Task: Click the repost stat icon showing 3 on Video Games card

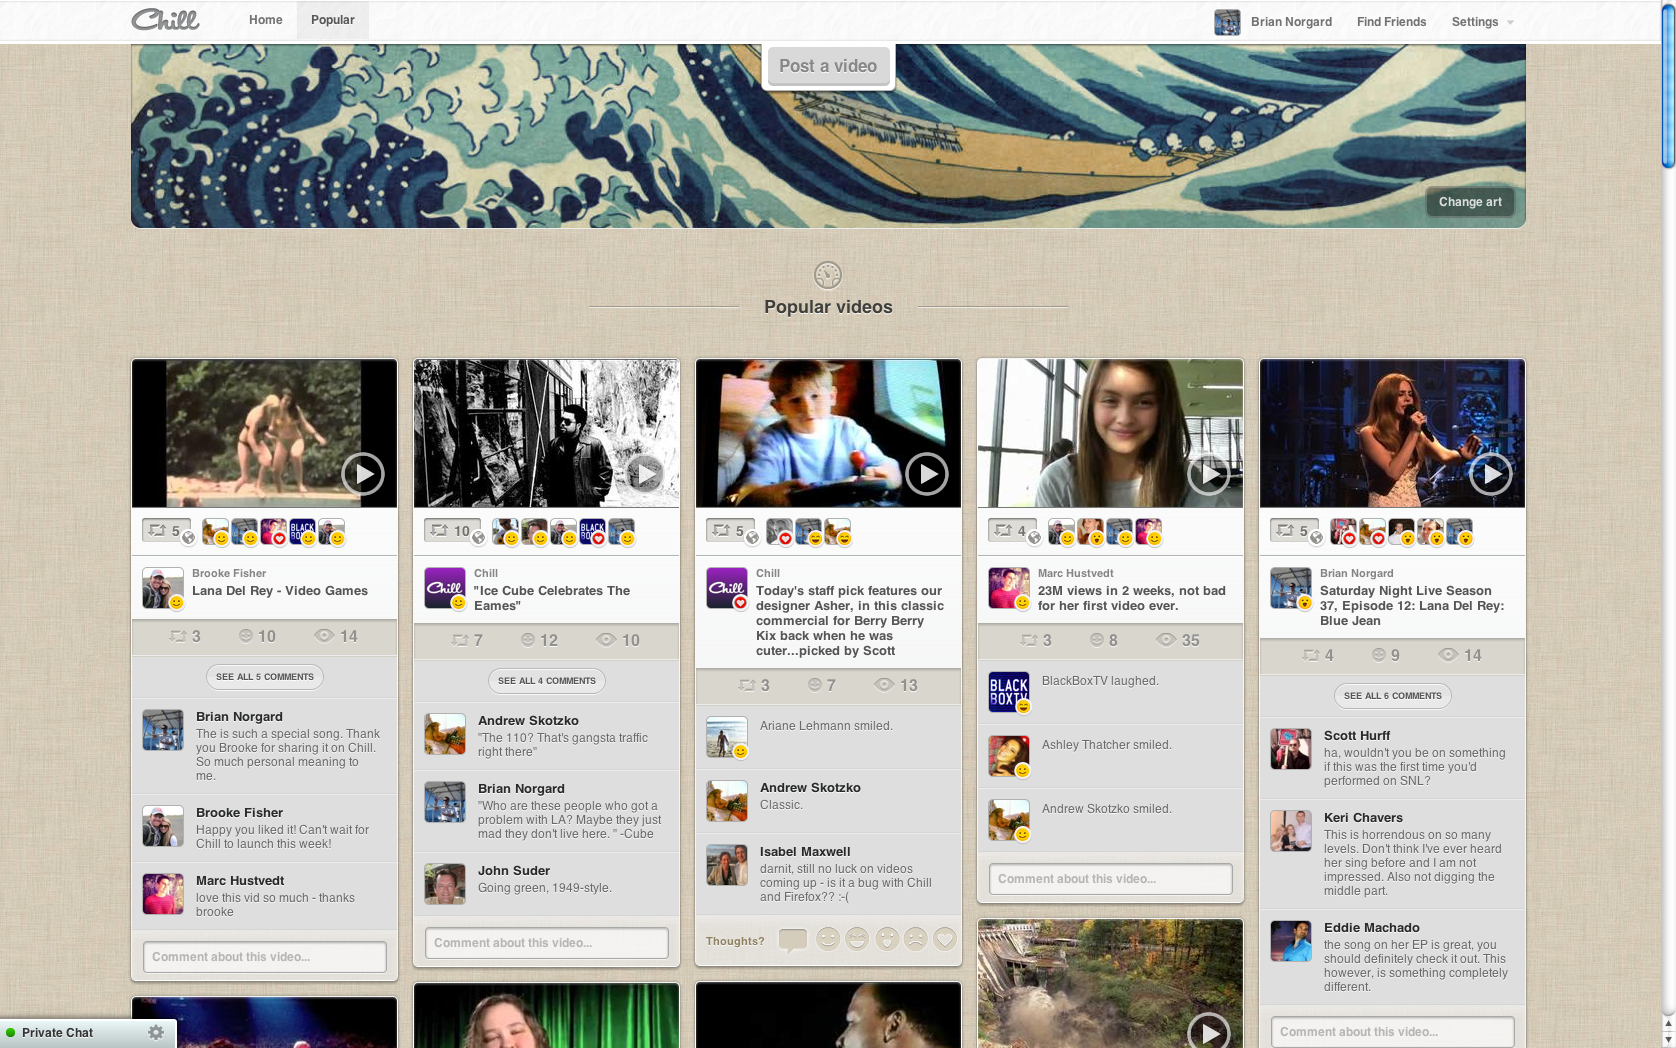Action: point(178,636)
